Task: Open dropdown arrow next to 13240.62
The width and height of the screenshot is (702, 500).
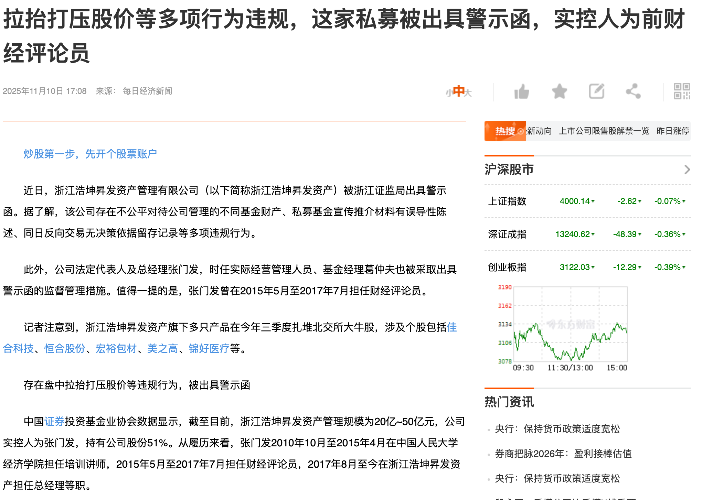Action: [x=593, y=234]
